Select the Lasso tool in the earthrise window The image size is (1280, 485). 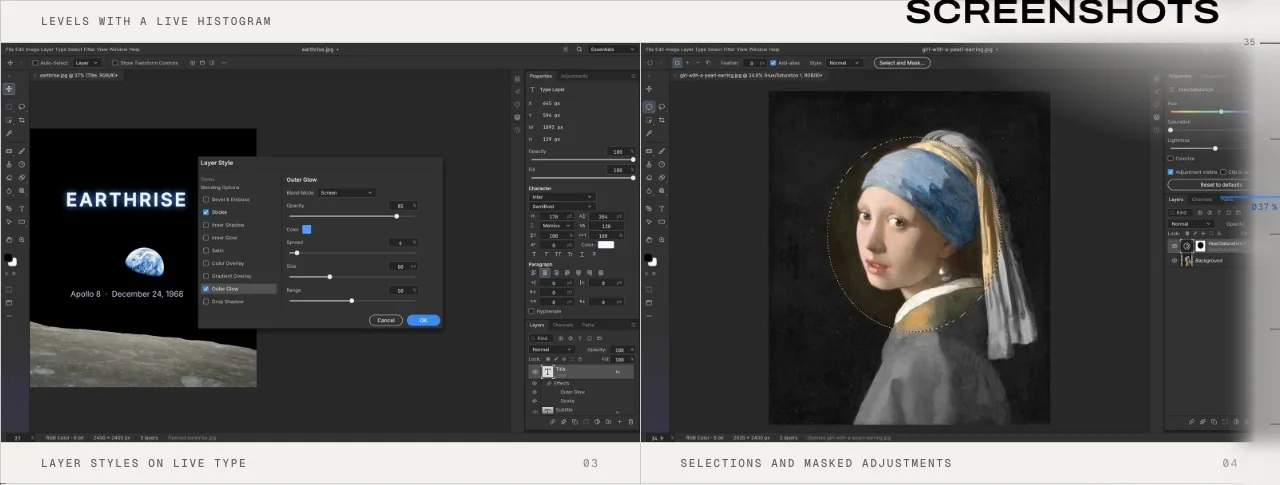coord(21,106)
